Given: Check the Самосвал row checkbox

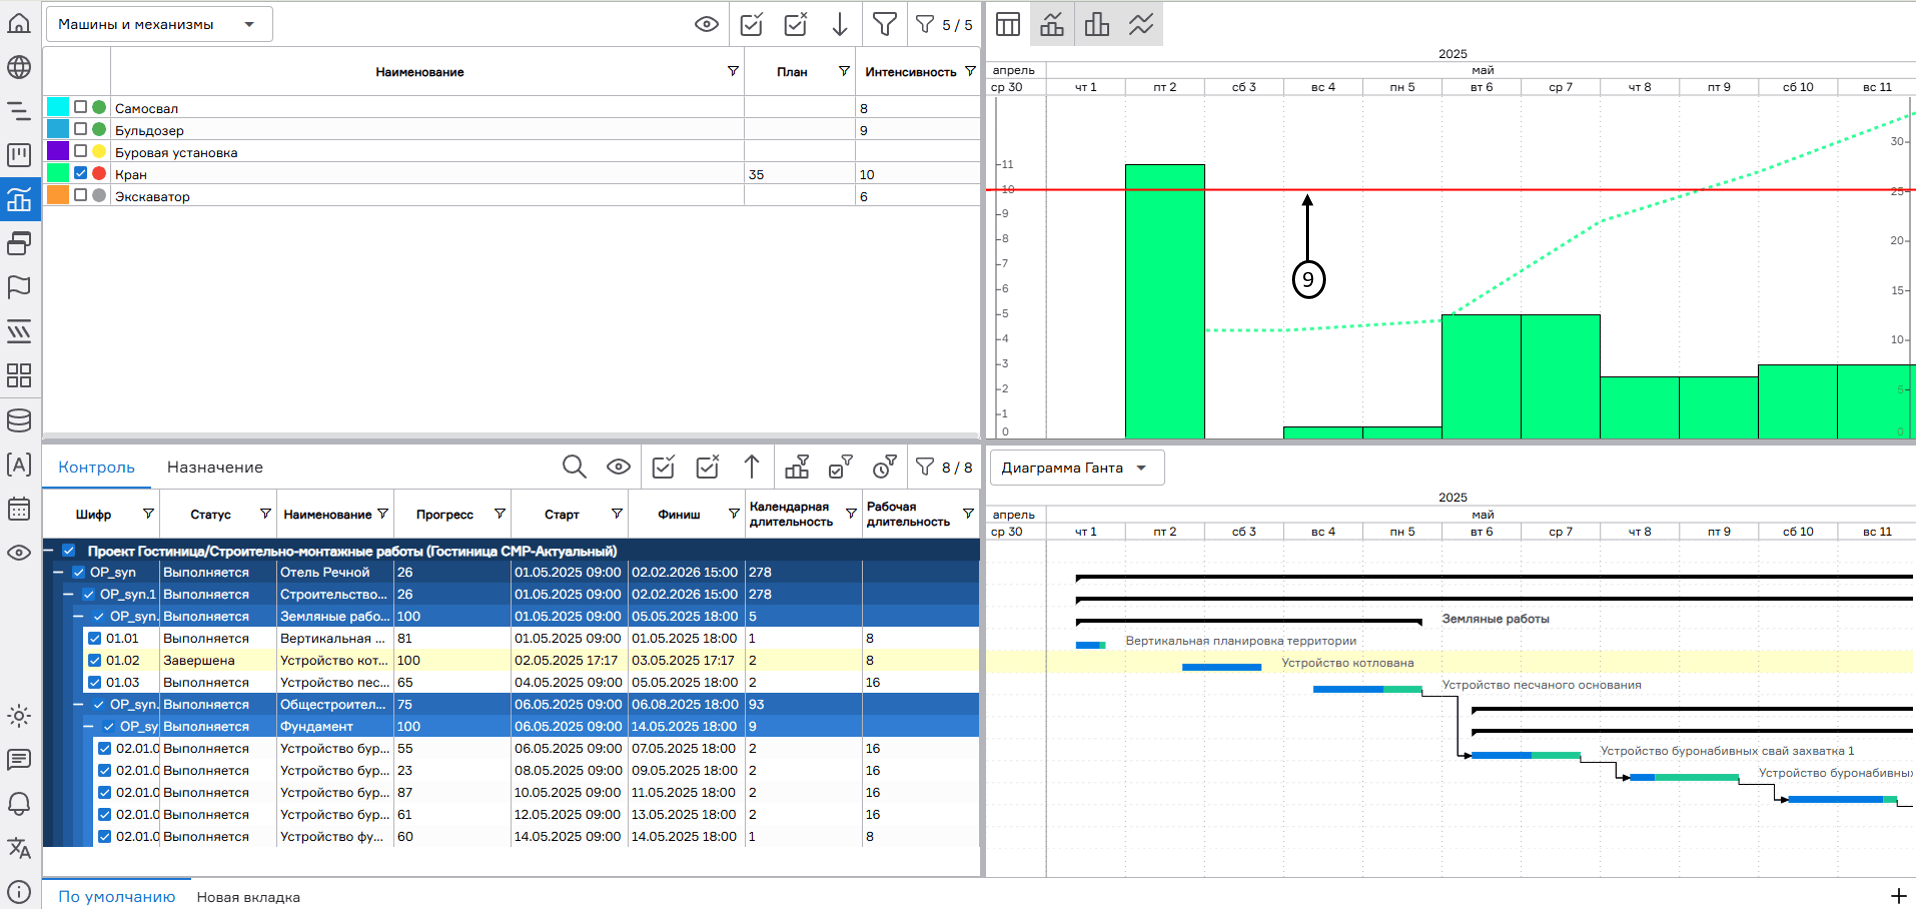Looking at the screenshot, I should [81, 107].
